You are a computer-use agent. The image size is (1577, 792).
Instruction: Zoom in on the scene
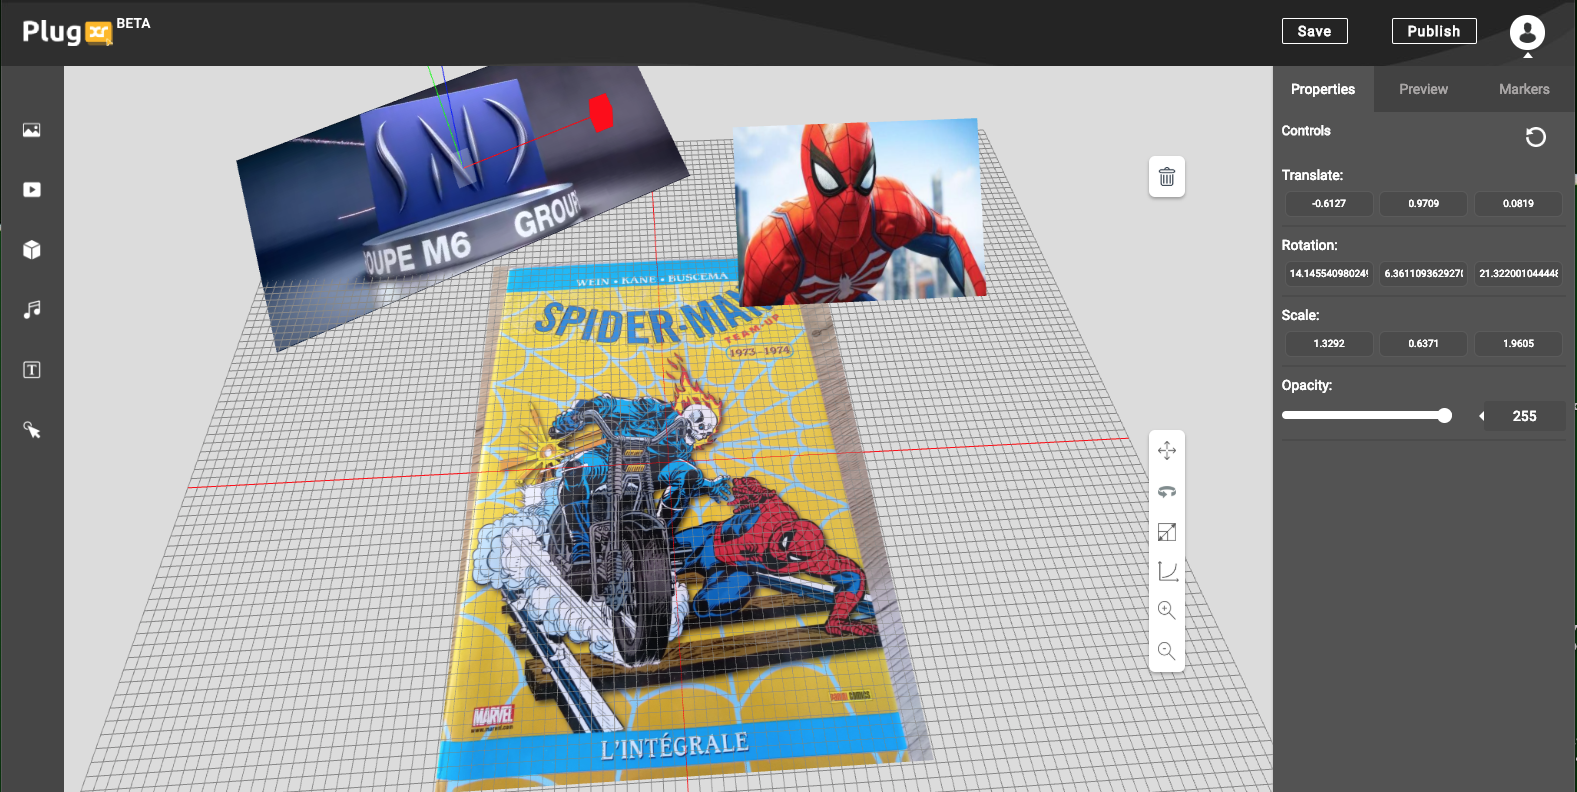(1167, 611)
